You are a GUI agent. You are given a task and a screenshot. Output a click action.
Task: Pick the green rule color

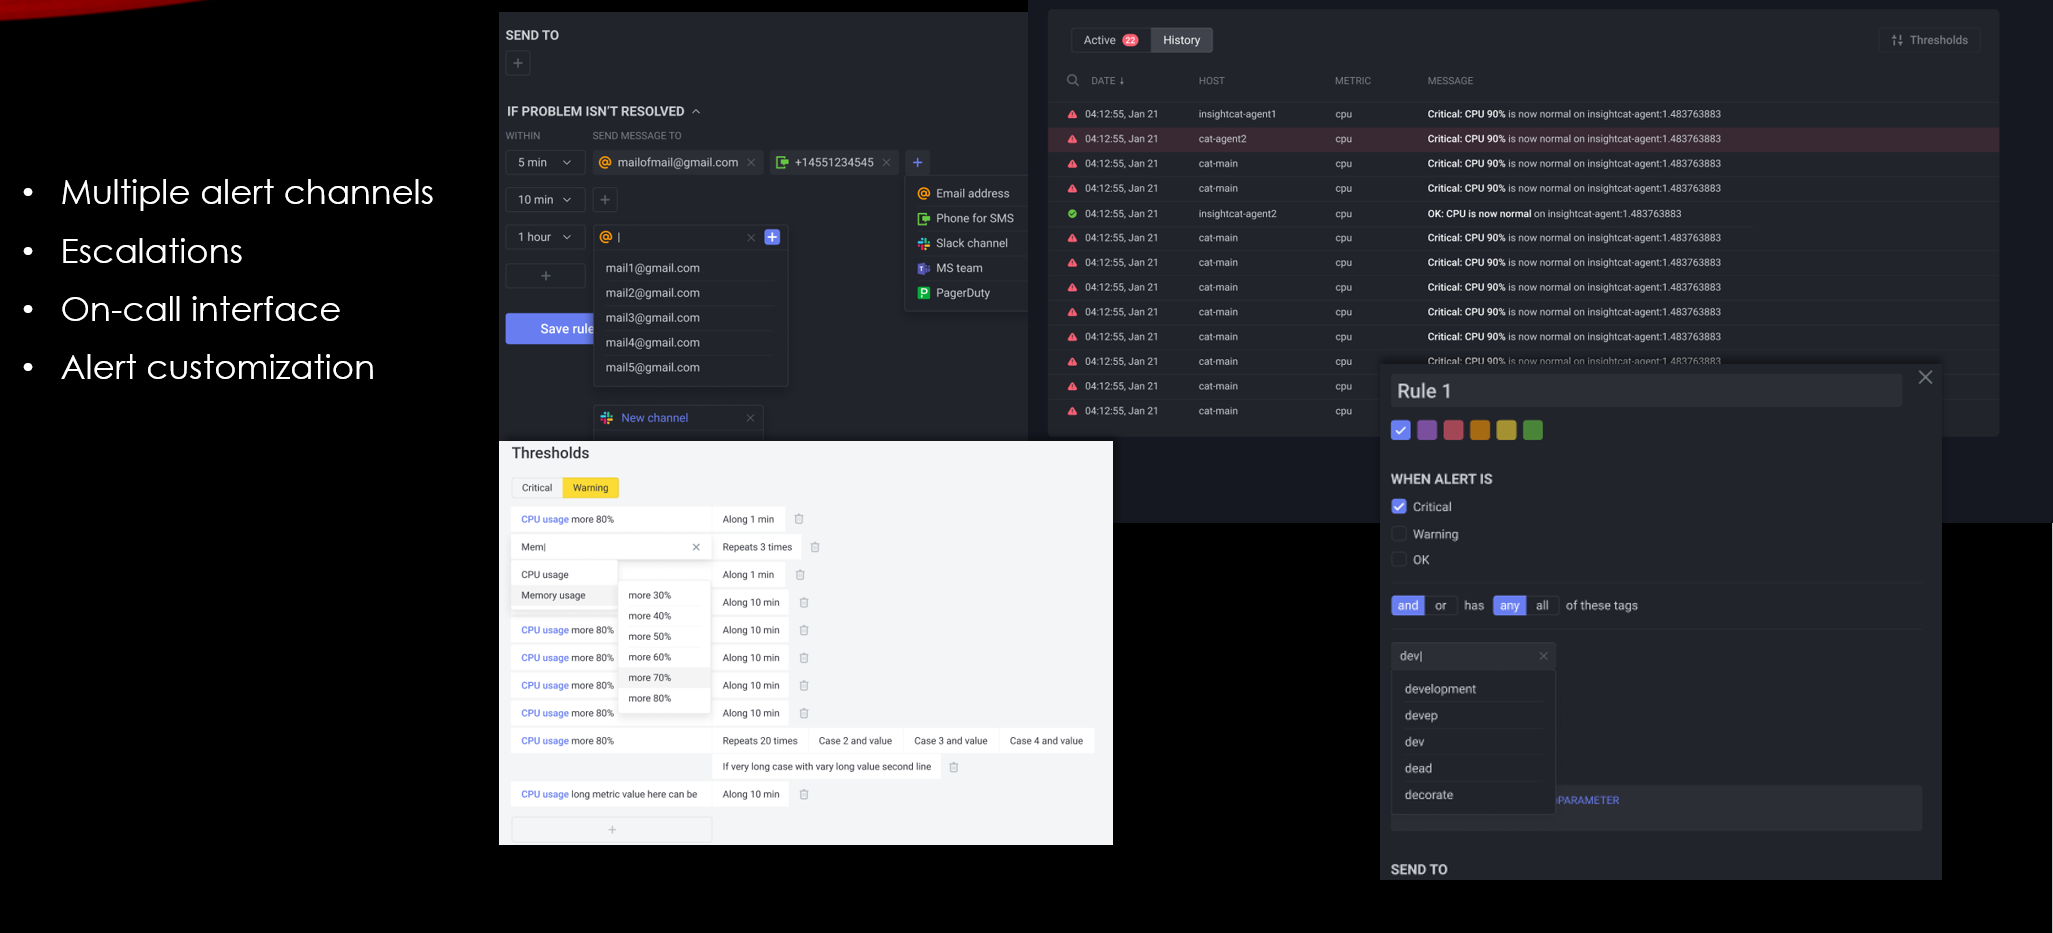click(1533, 430)
